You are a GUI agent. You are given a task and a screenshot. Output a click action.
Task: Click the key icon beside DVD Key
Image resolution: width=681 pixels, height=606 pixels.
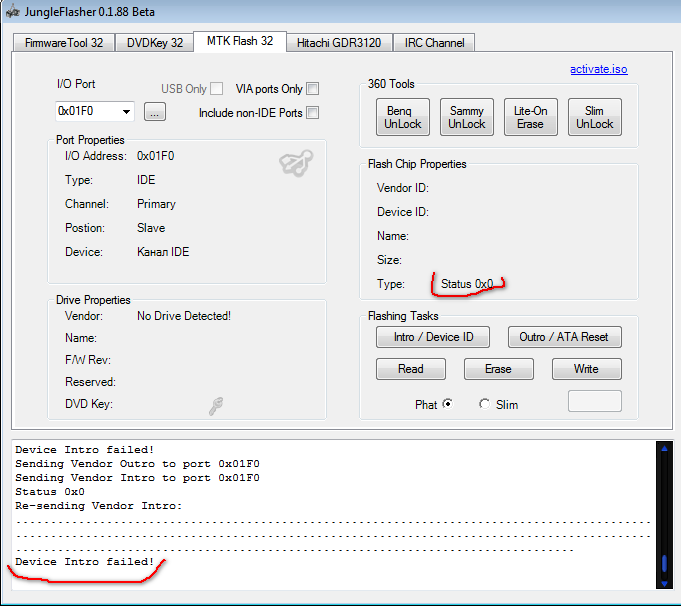click(x=216, y=406)
